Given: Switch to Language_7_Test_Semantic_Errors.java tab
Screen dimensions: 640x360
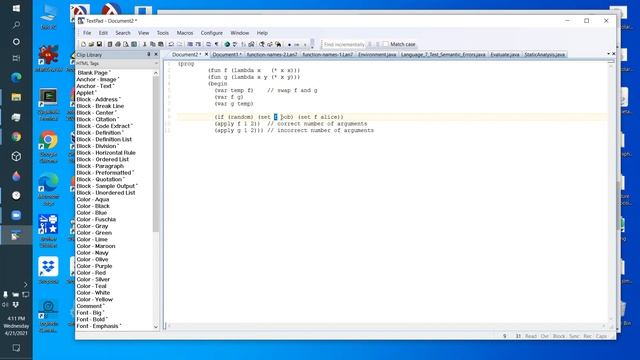Looking at the screenshot, I should (x=443, y=55).
